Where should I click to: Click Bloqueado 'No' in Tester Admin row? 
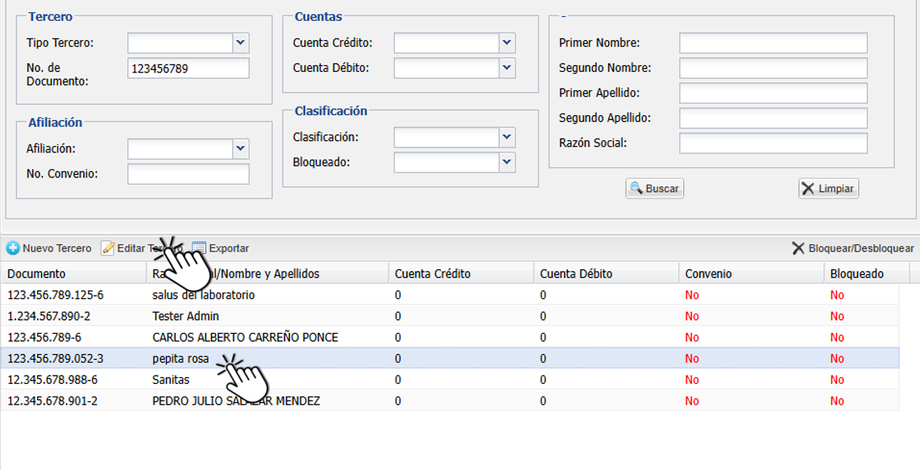point(837,316)
